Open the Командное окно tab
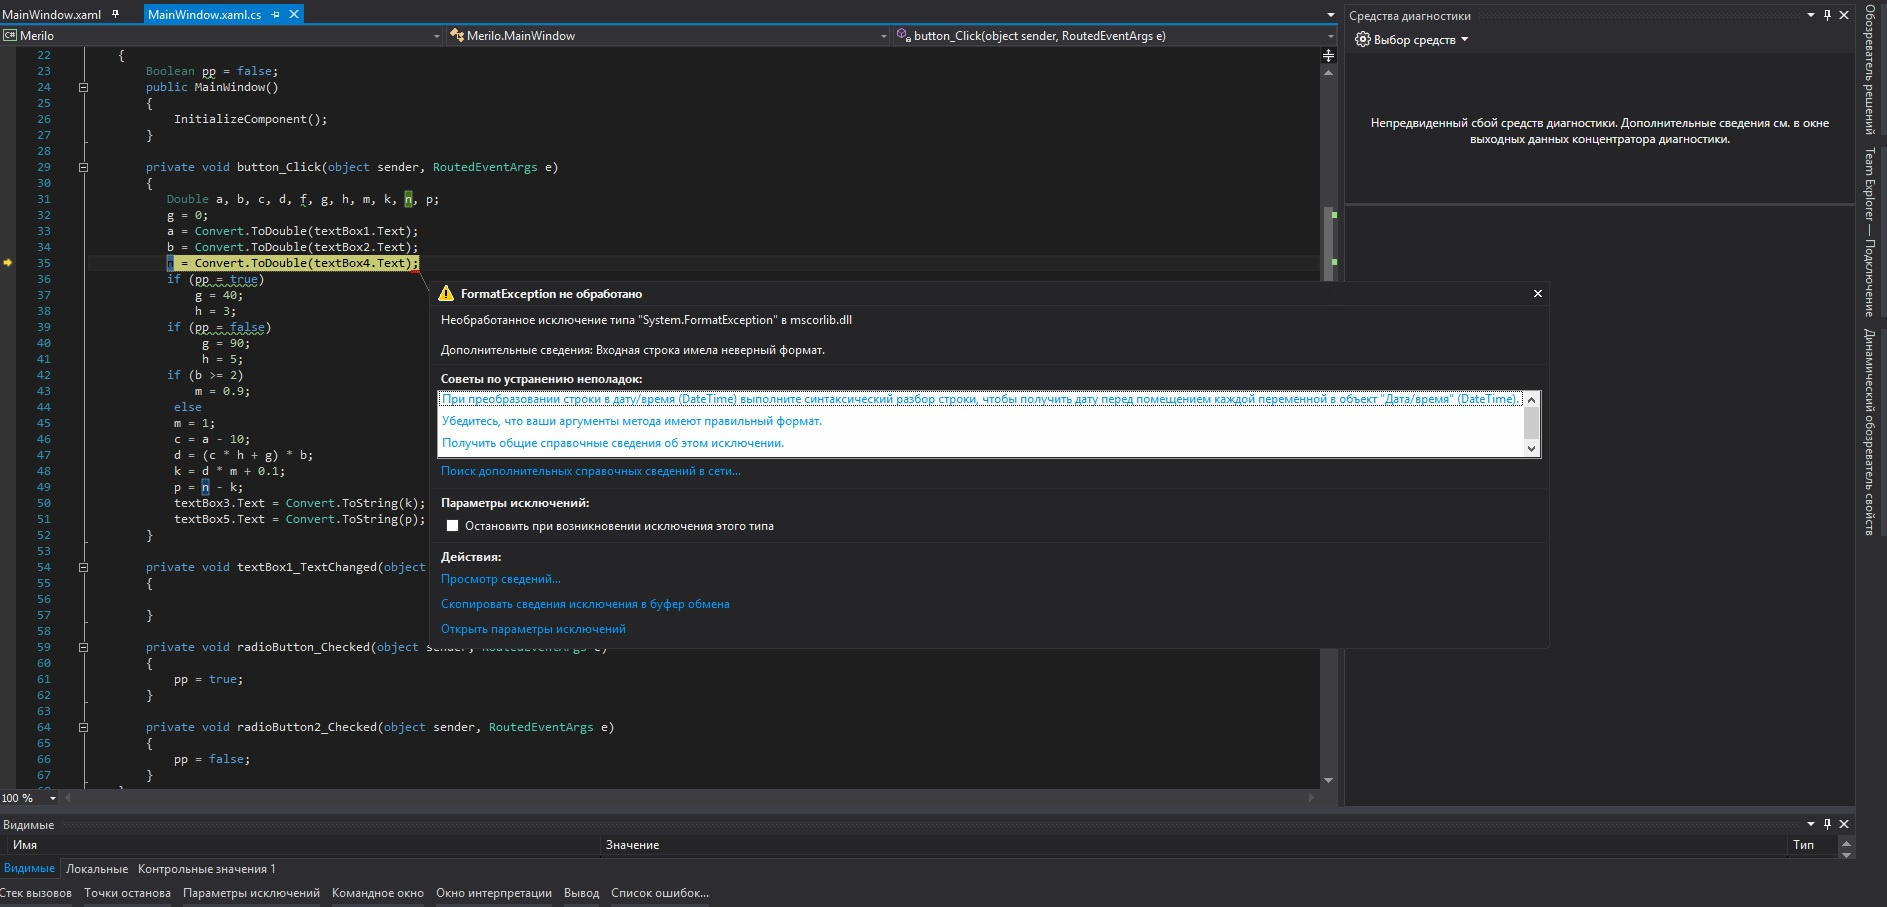 point(378,893)
